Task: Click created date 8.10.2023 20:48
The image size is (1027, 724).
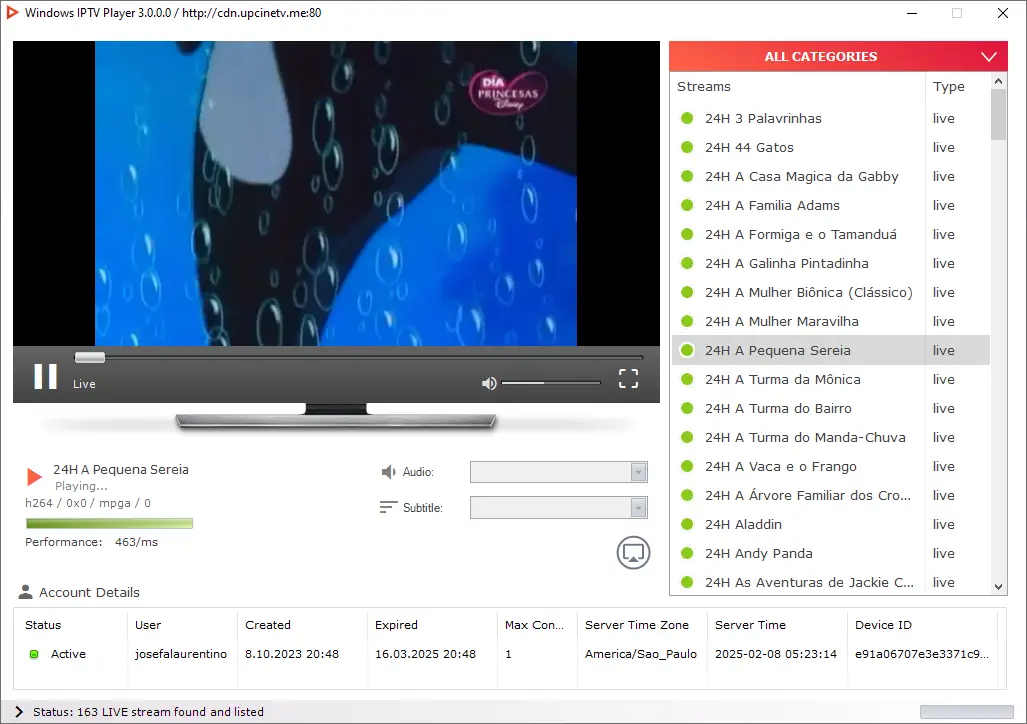Action: tap(292, 654)
